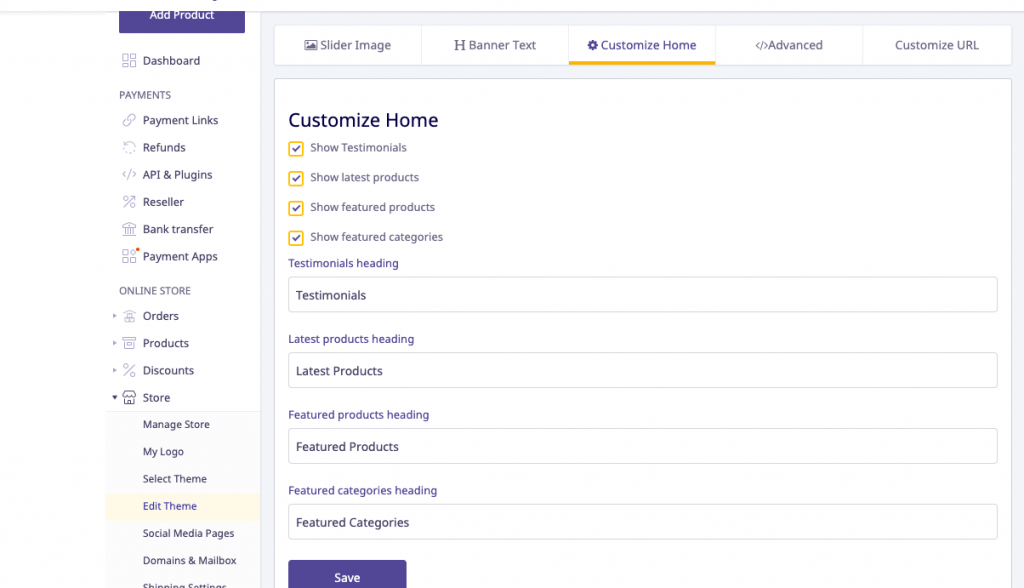This screenshot has height=588, width=1024.
Task: Click the Dashboard grid icon
Action: point(129,61)
